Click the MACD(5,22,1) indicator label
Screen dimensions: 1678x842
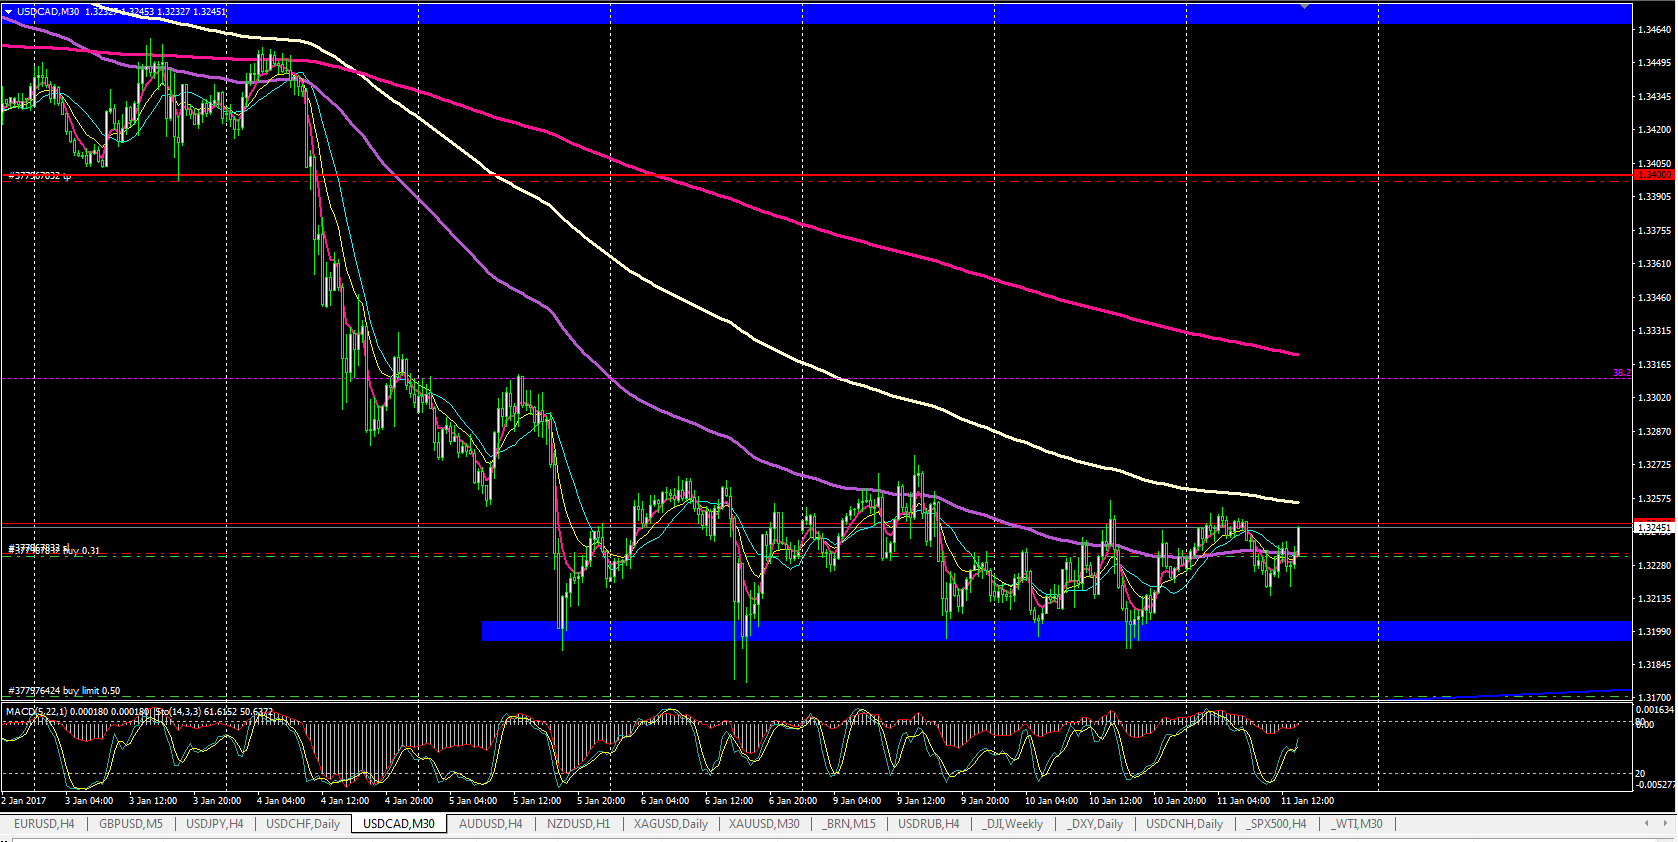tap(36, 712)
